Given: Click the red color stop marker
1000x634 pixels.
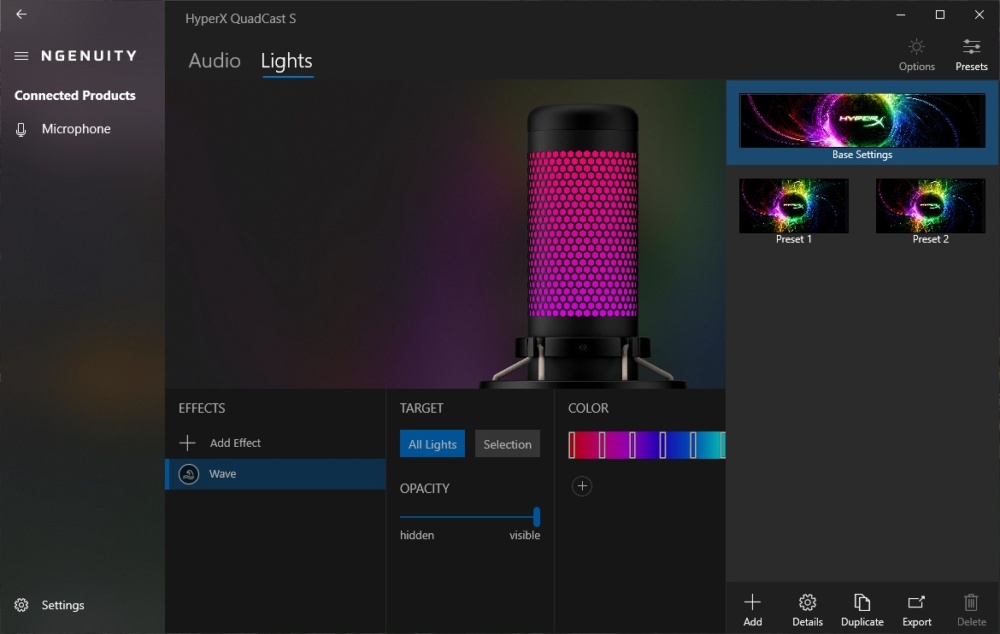Looking at the screenshot, I should click(x=572, y=445).
